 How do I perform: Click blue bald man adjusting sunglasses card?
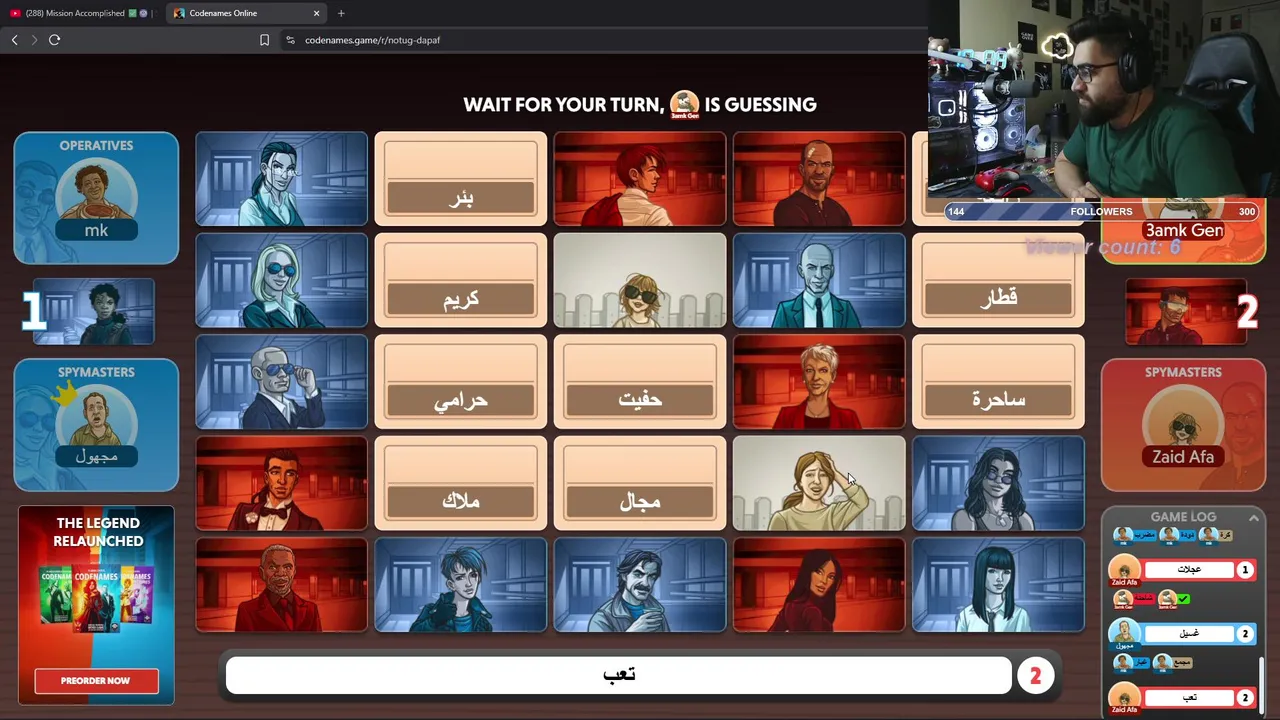282,382
